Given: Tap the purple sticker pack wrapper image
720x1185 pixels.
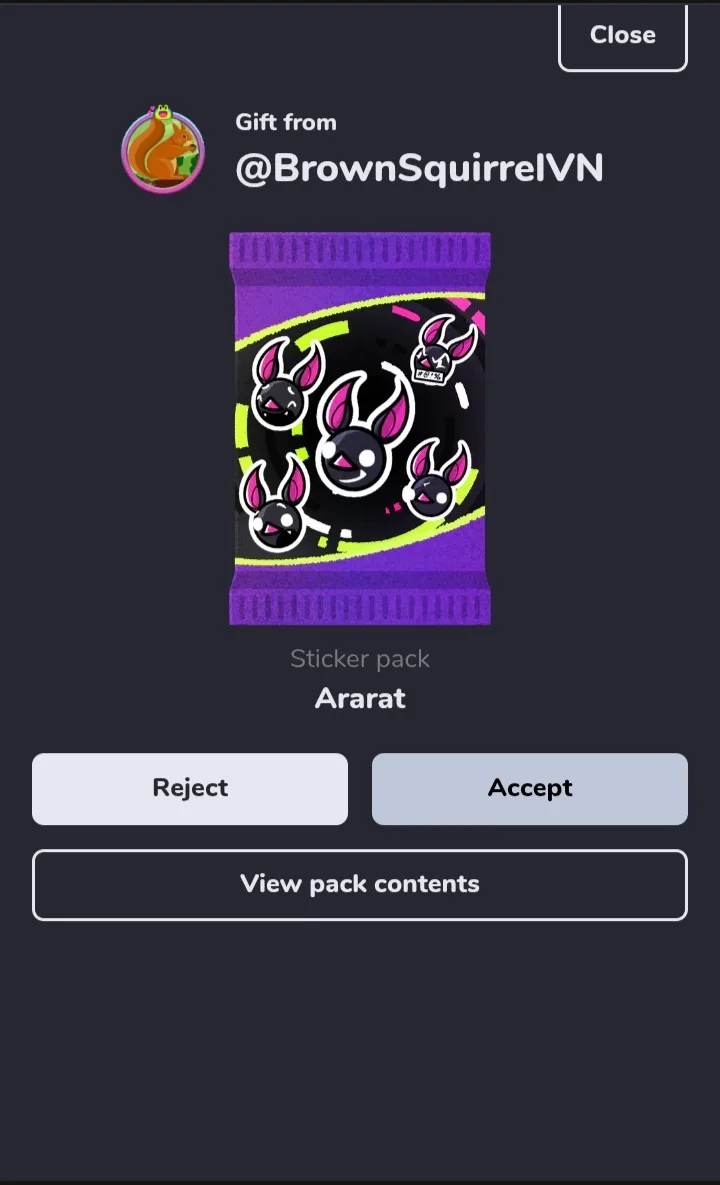Looking at the screenshot, I should [x=360, y=429].
